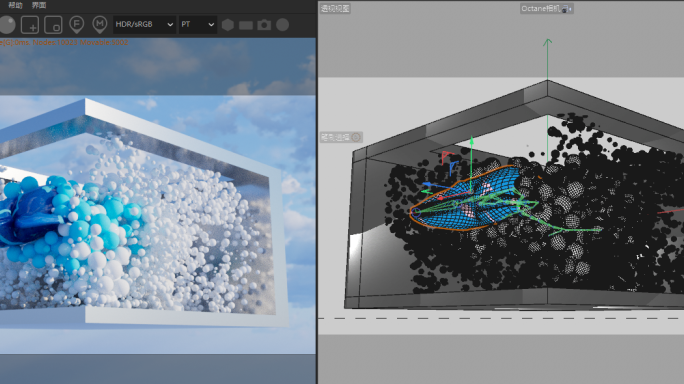Viewport: 684px width, 384px height.
Task: Select the render region plus icon
Action: point(30,25)
